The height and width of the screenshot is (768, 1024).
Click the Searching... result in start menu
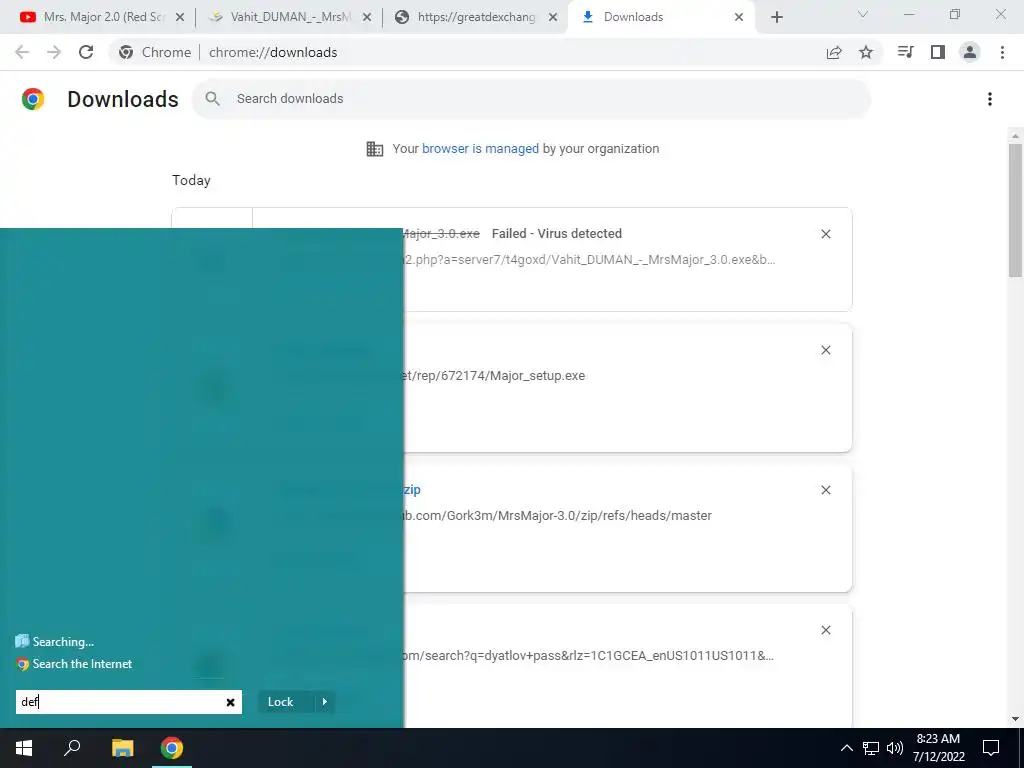click(55, 642)
